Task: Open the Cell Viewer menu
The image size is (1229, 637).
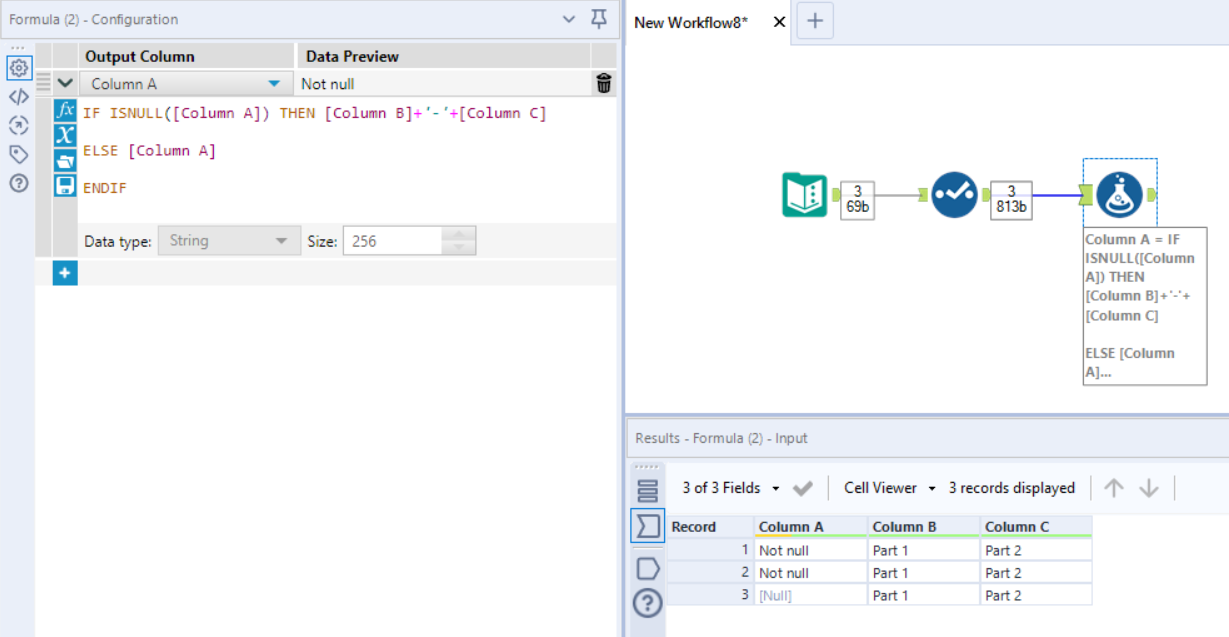Action: click(x=884, y=488)
